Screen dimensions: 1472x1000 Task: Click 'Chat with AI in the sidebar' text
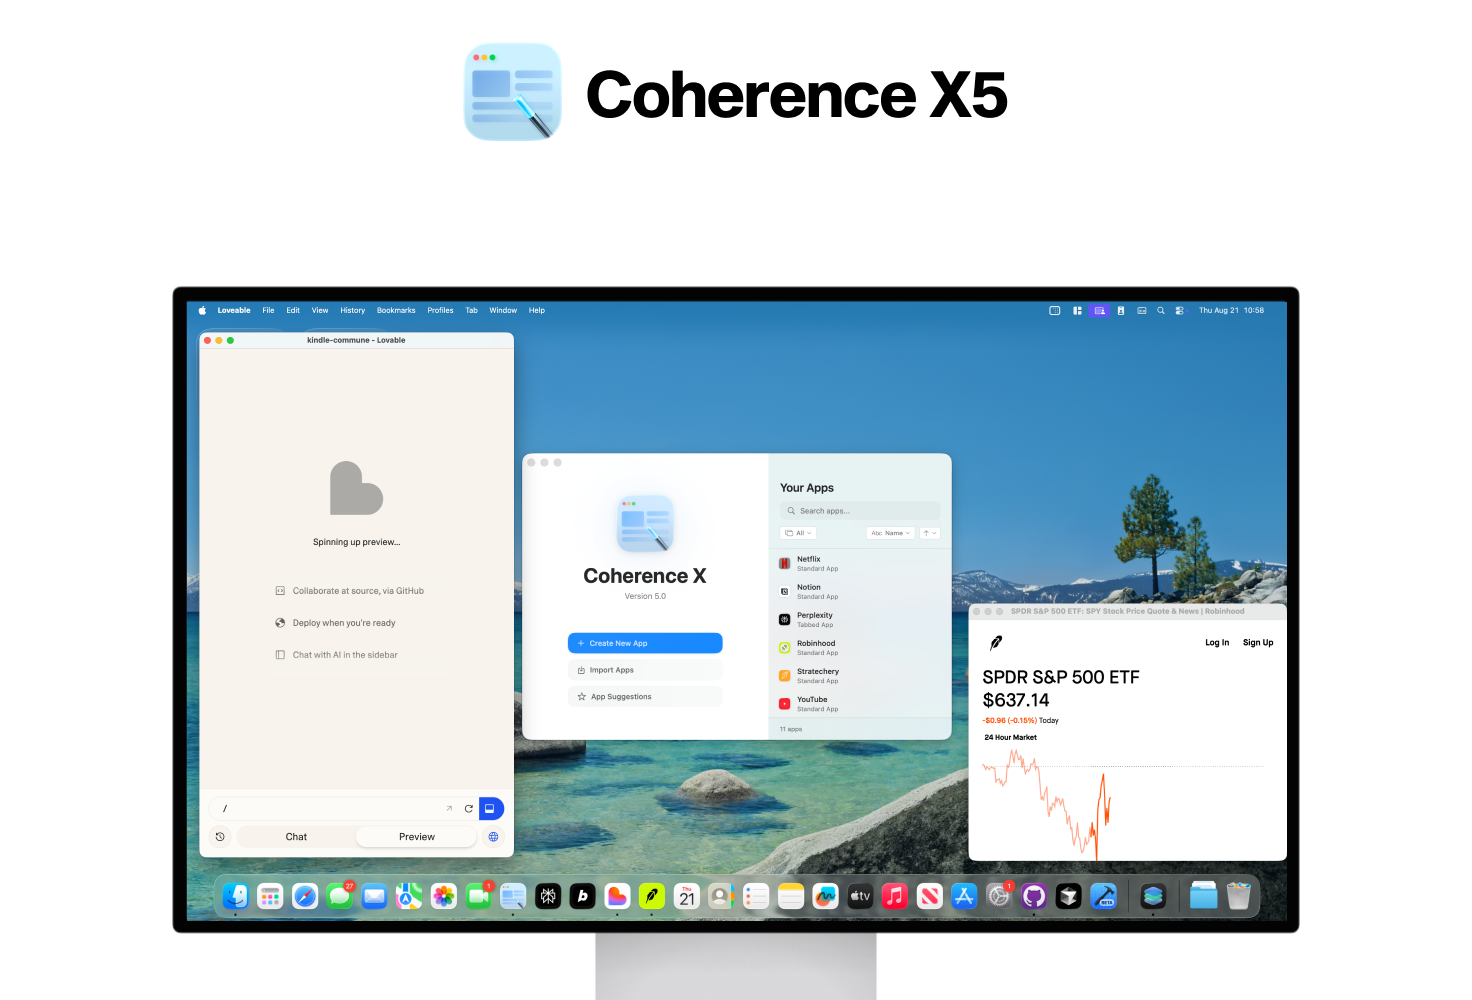click(345, 655)
